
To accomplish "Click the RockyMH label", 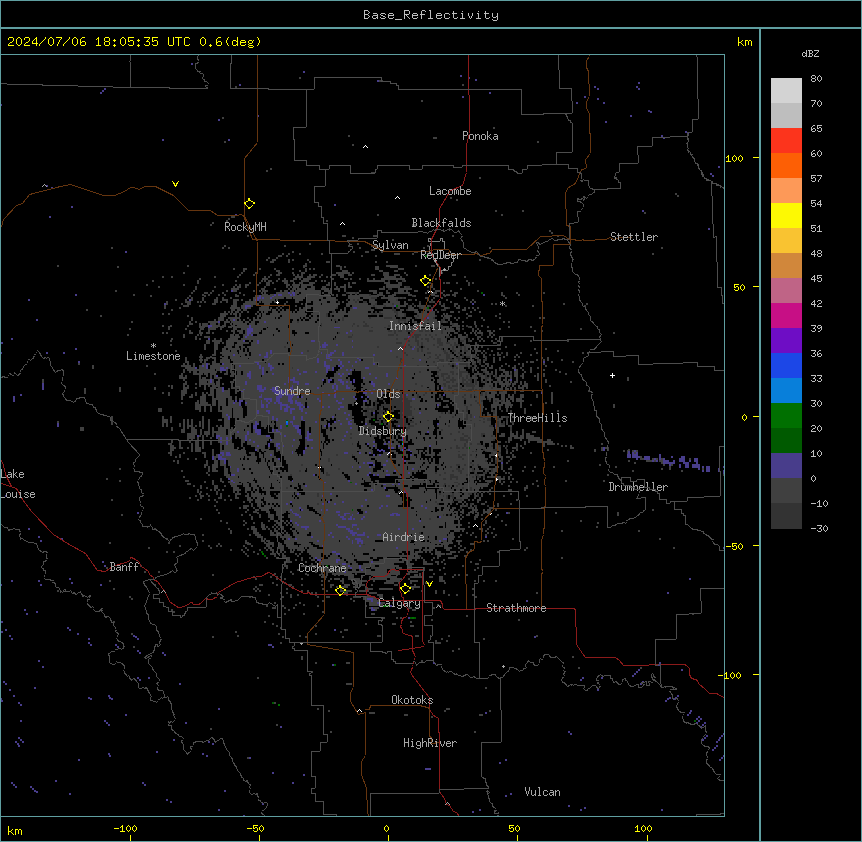I will click(245, 227).
